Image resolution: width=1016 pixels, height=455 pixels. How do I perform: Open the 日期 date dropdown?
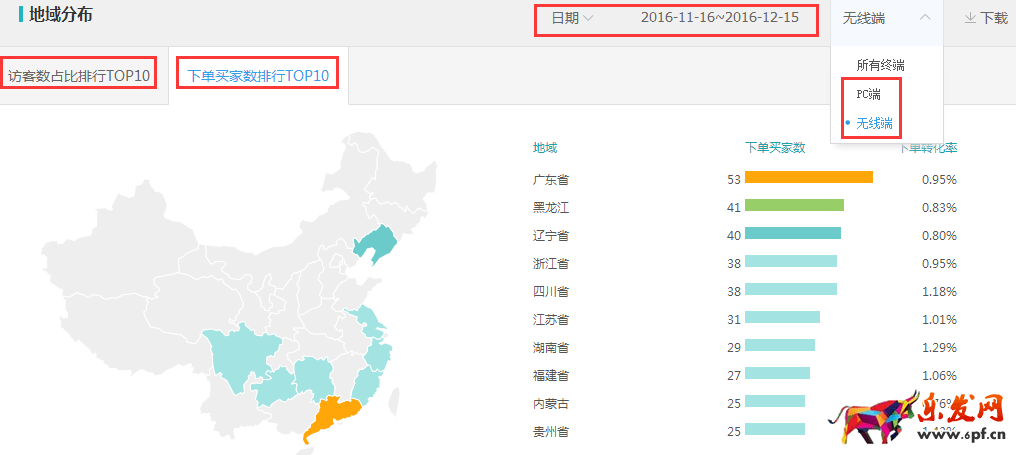click(x=572, y=18)
